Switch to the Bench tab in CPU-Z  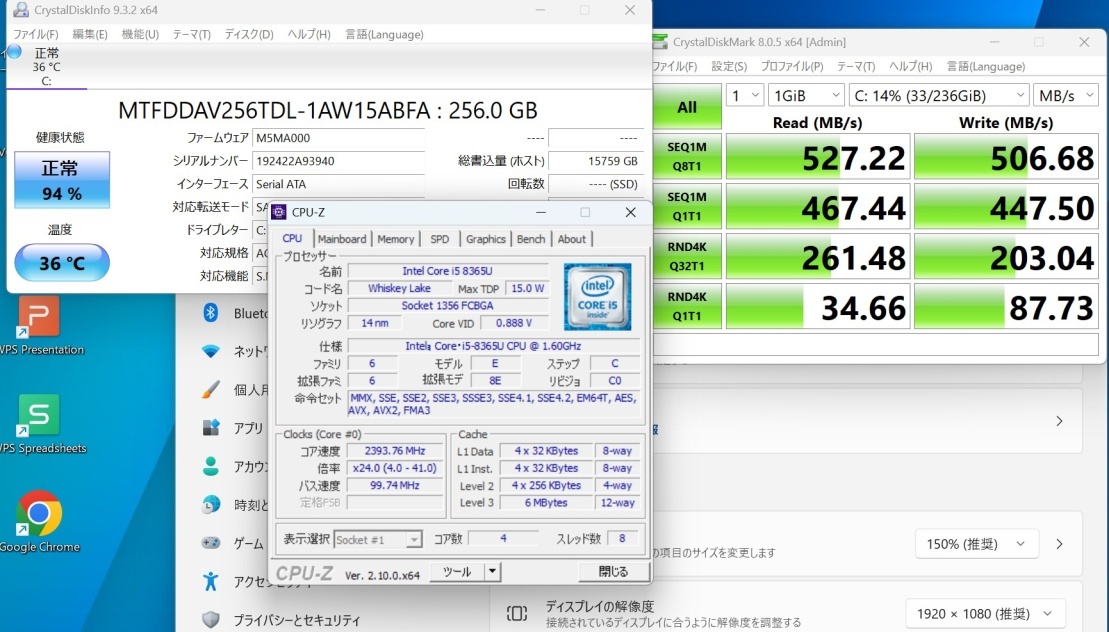530,239
